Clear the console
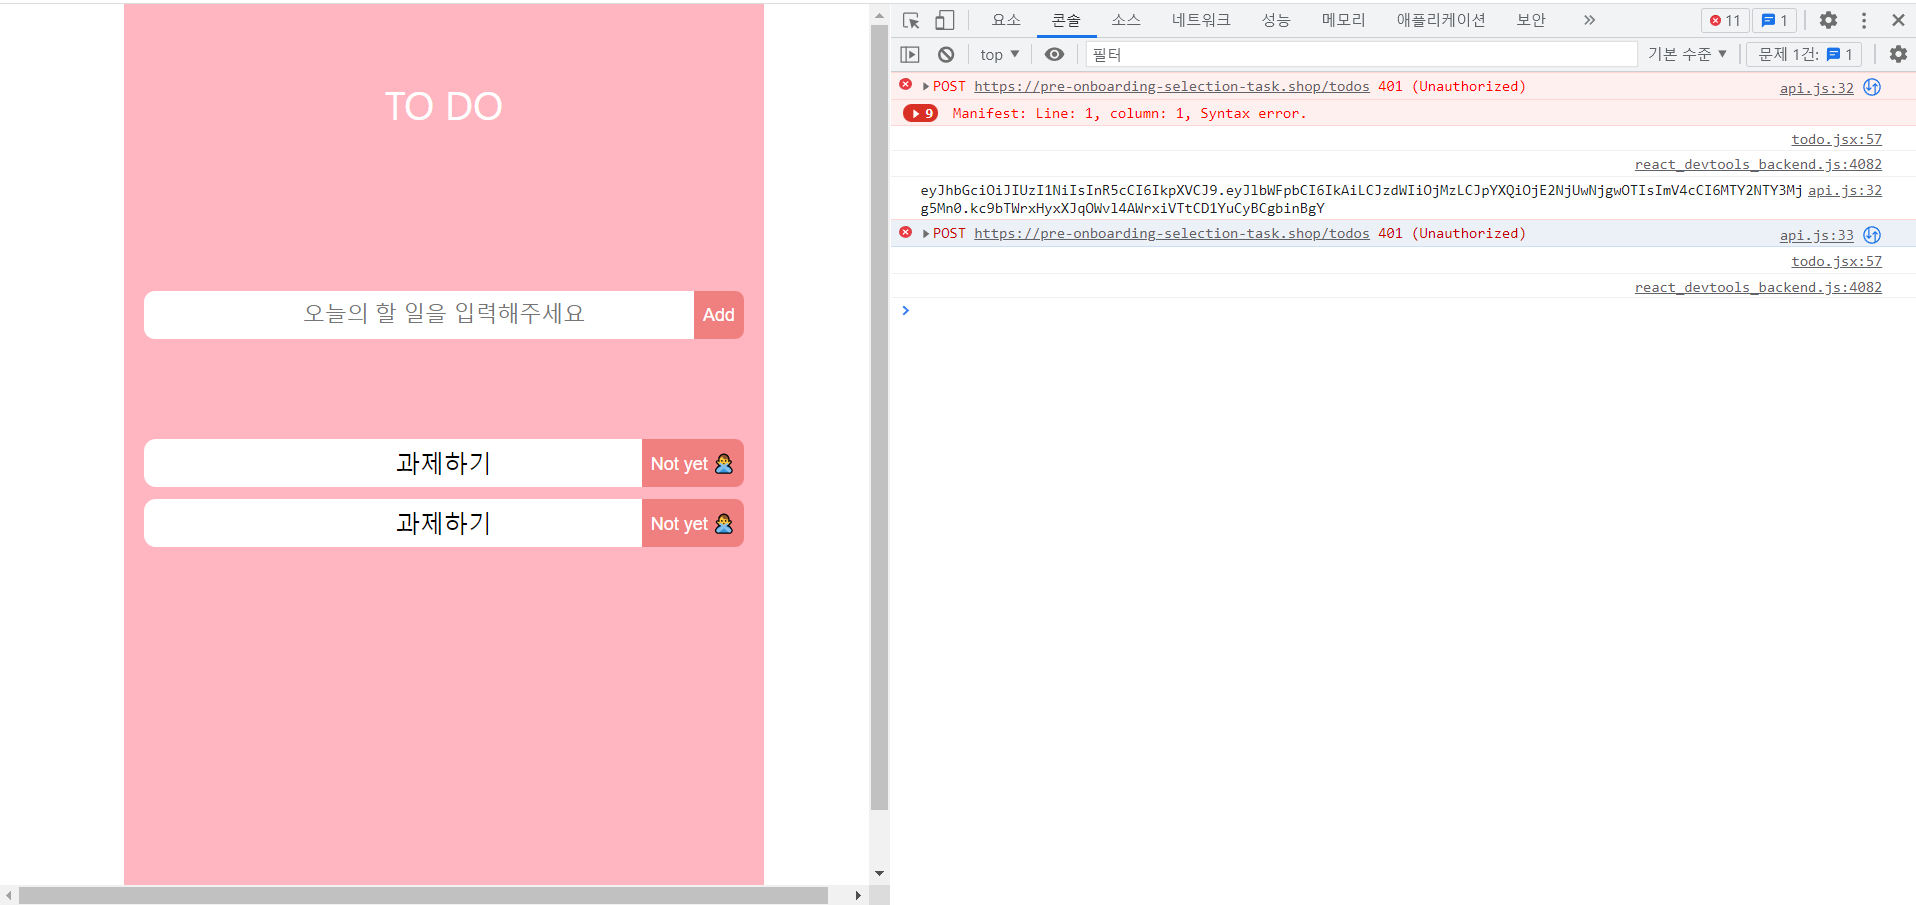Screen dimensions: 1916x905 pyautogui.click(x=946, y=54)
